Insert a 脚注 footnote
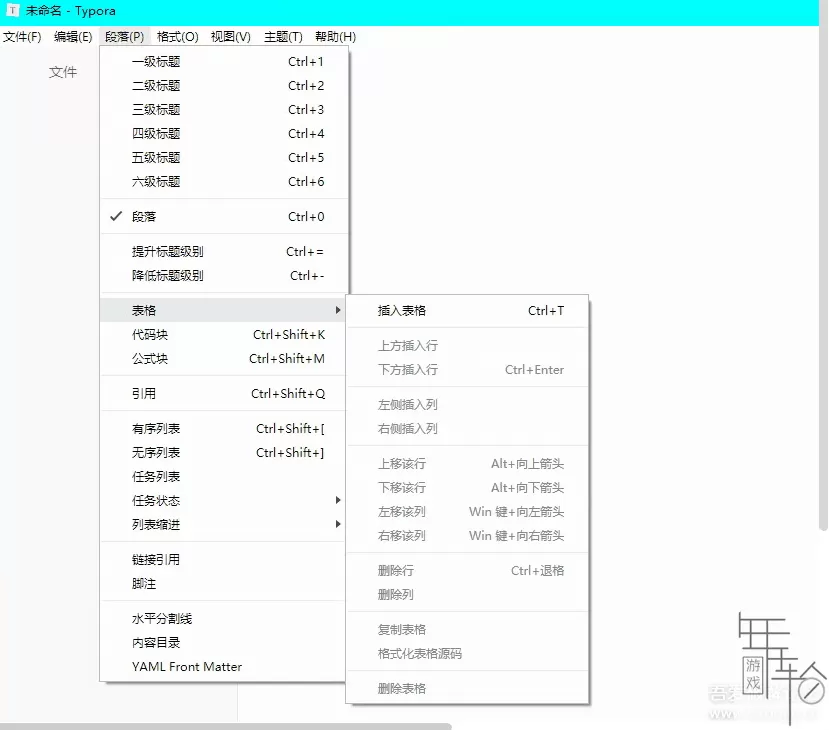This screenshot has width=829, height=730. (x=224, y=584)
